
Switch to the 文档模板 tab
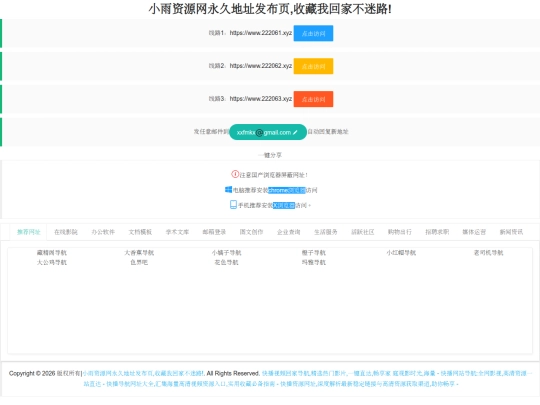pyautogui.click(x=140, y=232)
